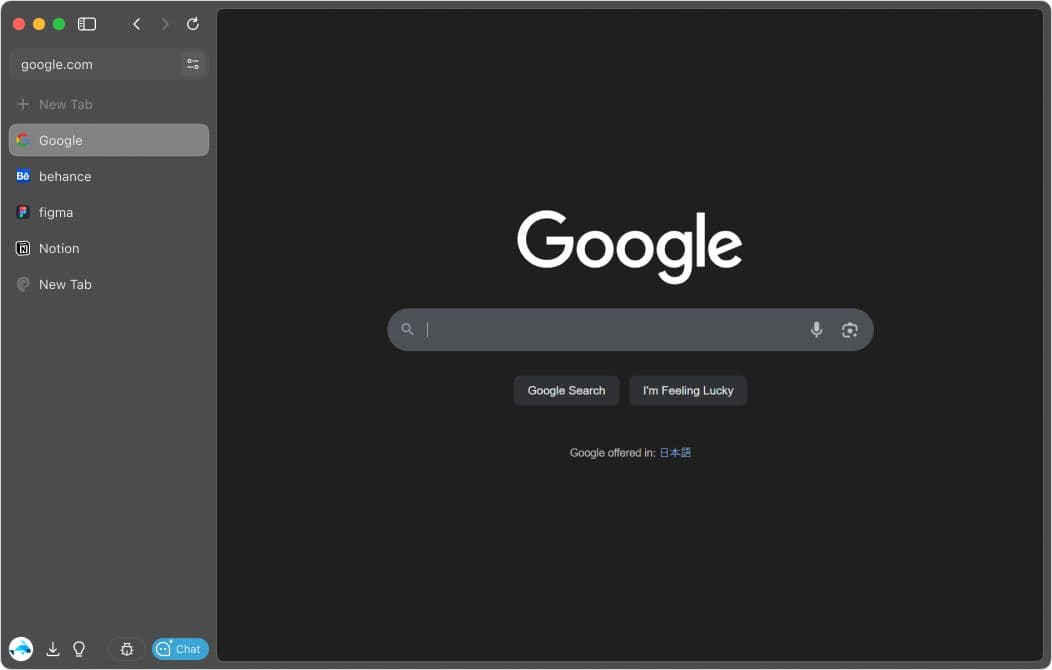Create a New Tab from the sidebar
Viewport: 1052px width, 670px height.
[66, 104]
